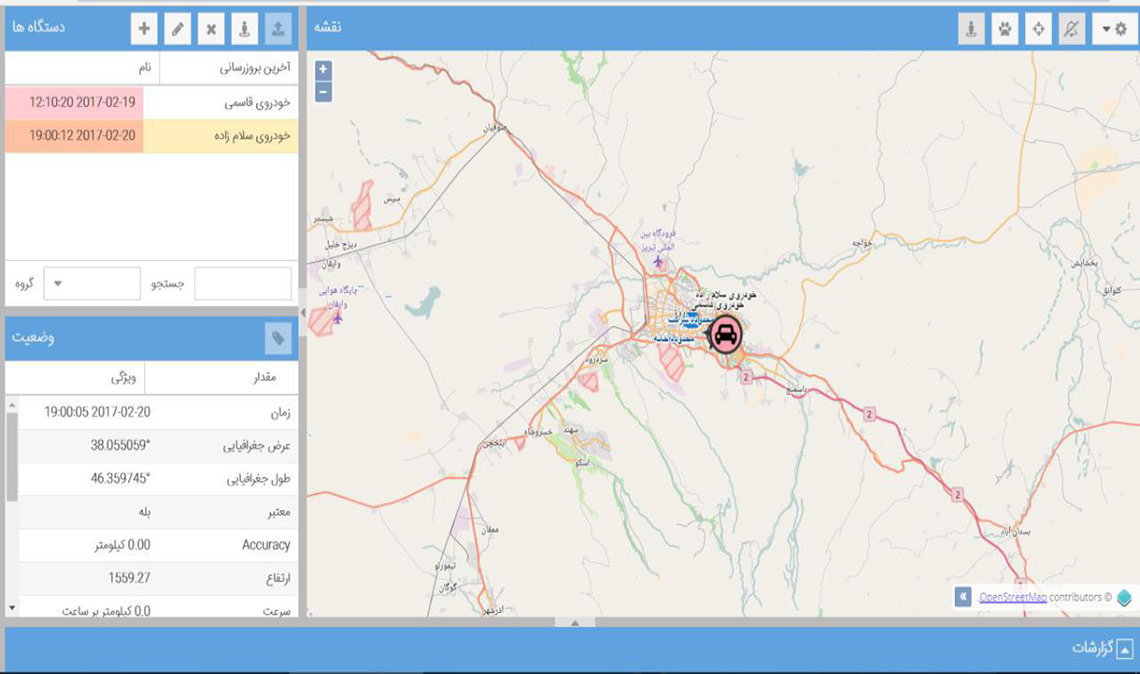
Task: Collapse the left side panel with the arrow
Action: pos(302,313)
